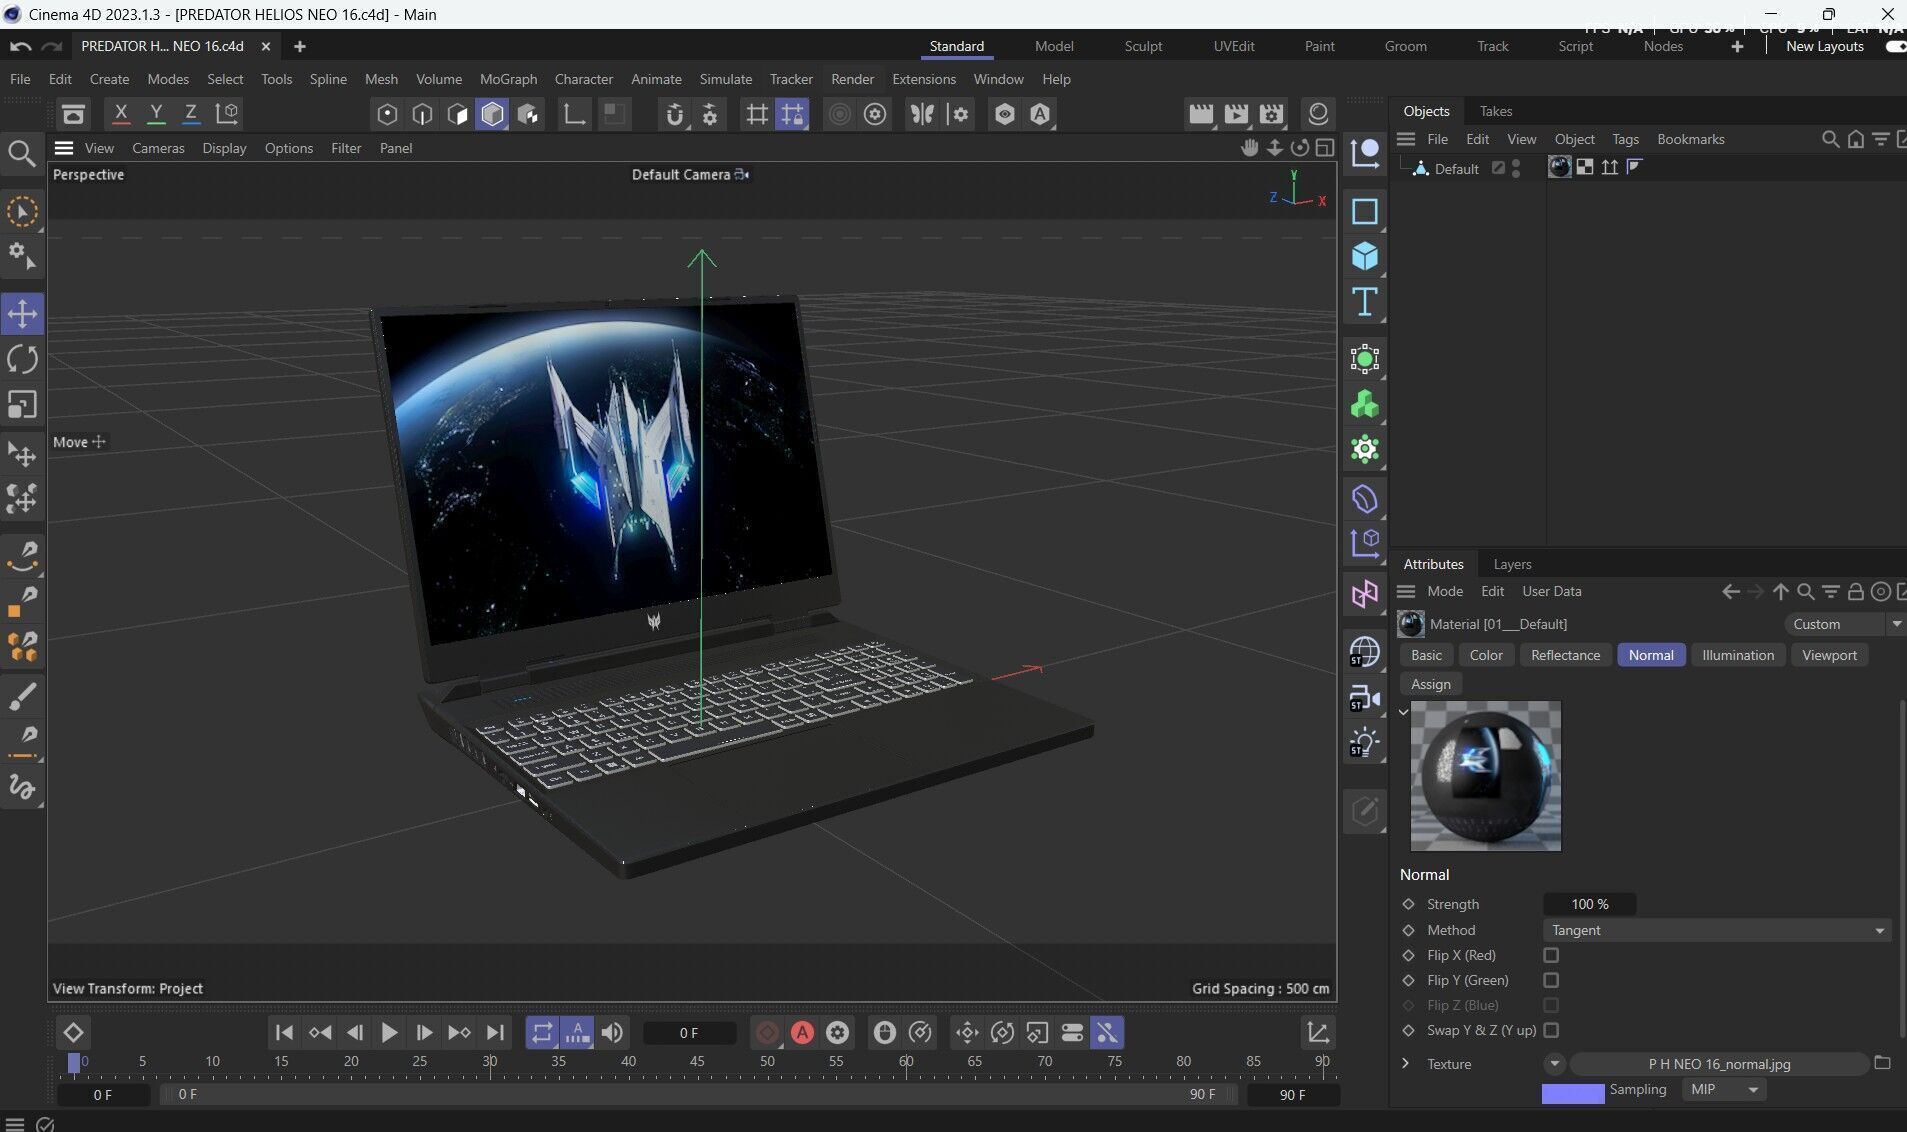
Task: Switch to the Sculpt layout
Action: click(1143, 46)
